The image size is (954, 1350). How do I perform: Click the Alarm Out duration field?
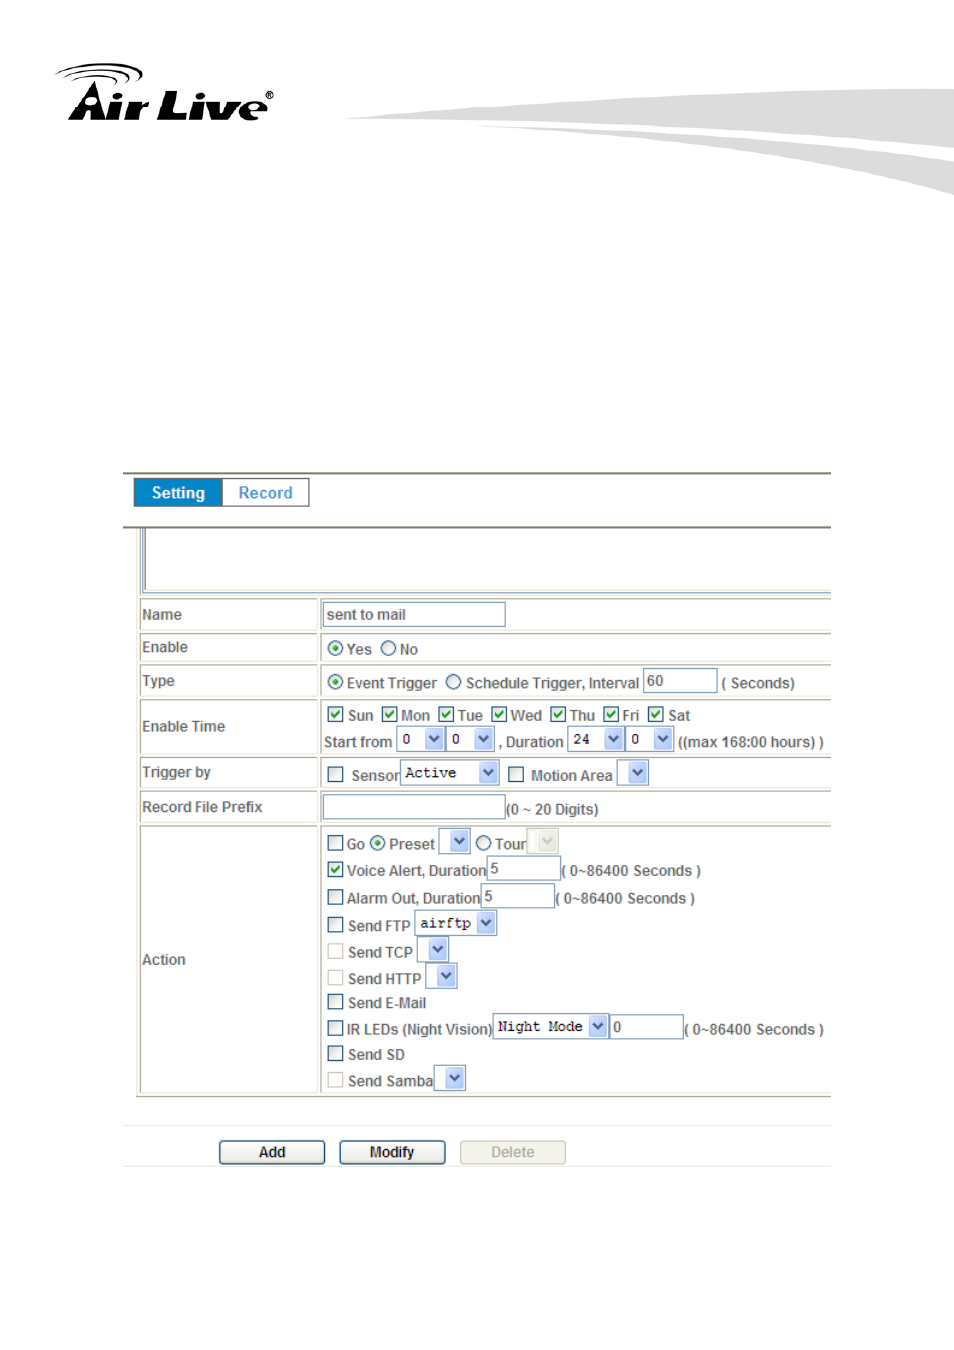click(518, 896)
